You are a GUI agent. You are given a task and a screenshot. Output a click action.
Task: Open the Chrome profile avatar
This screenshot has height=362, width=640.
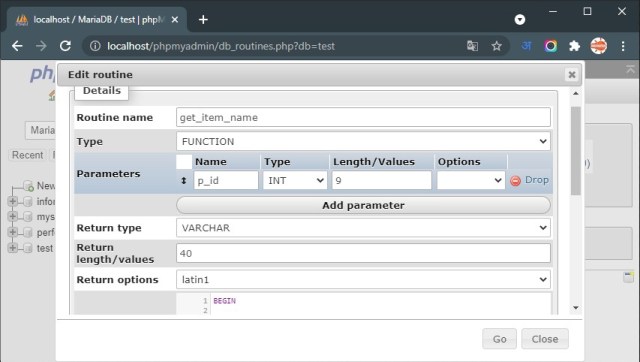point(599,46)
